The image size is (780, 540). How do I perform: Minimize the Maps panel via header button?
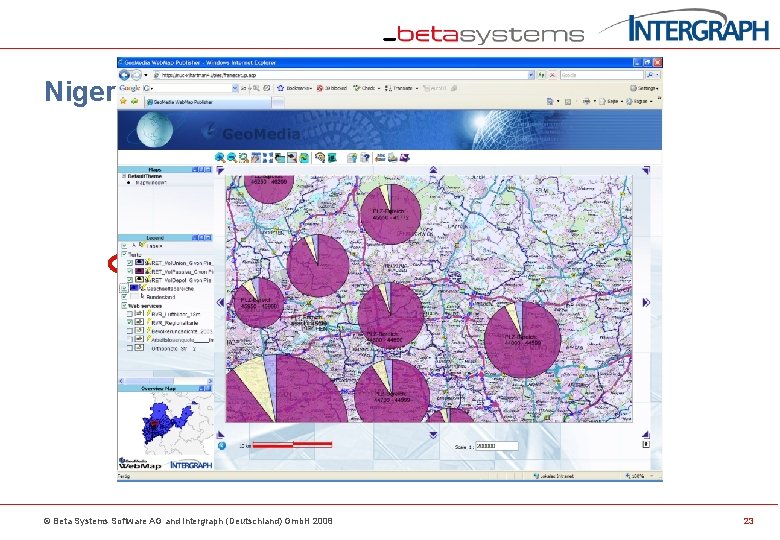click(195, 170)
